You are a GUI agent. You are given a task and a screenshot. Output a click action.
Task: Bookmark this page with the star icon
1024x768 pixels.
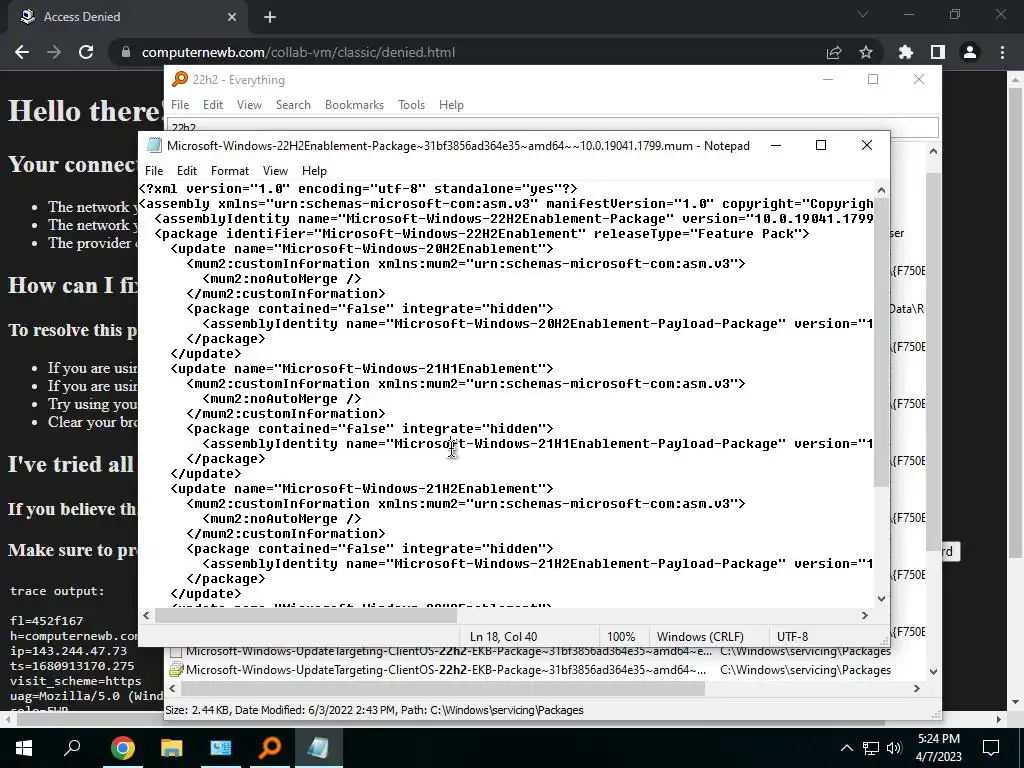pos(866,52)
